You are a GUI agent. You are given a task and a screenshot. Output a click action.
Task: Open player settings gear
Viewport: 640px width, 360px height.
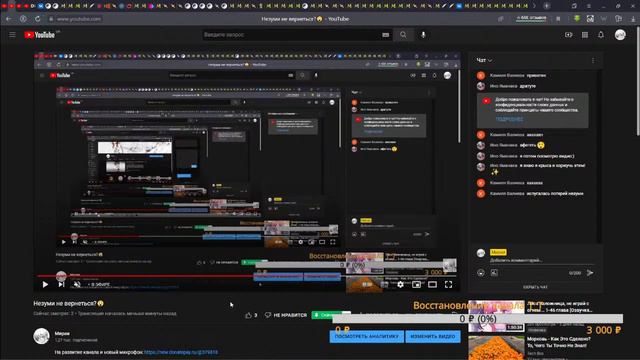[x=400, y=284]
